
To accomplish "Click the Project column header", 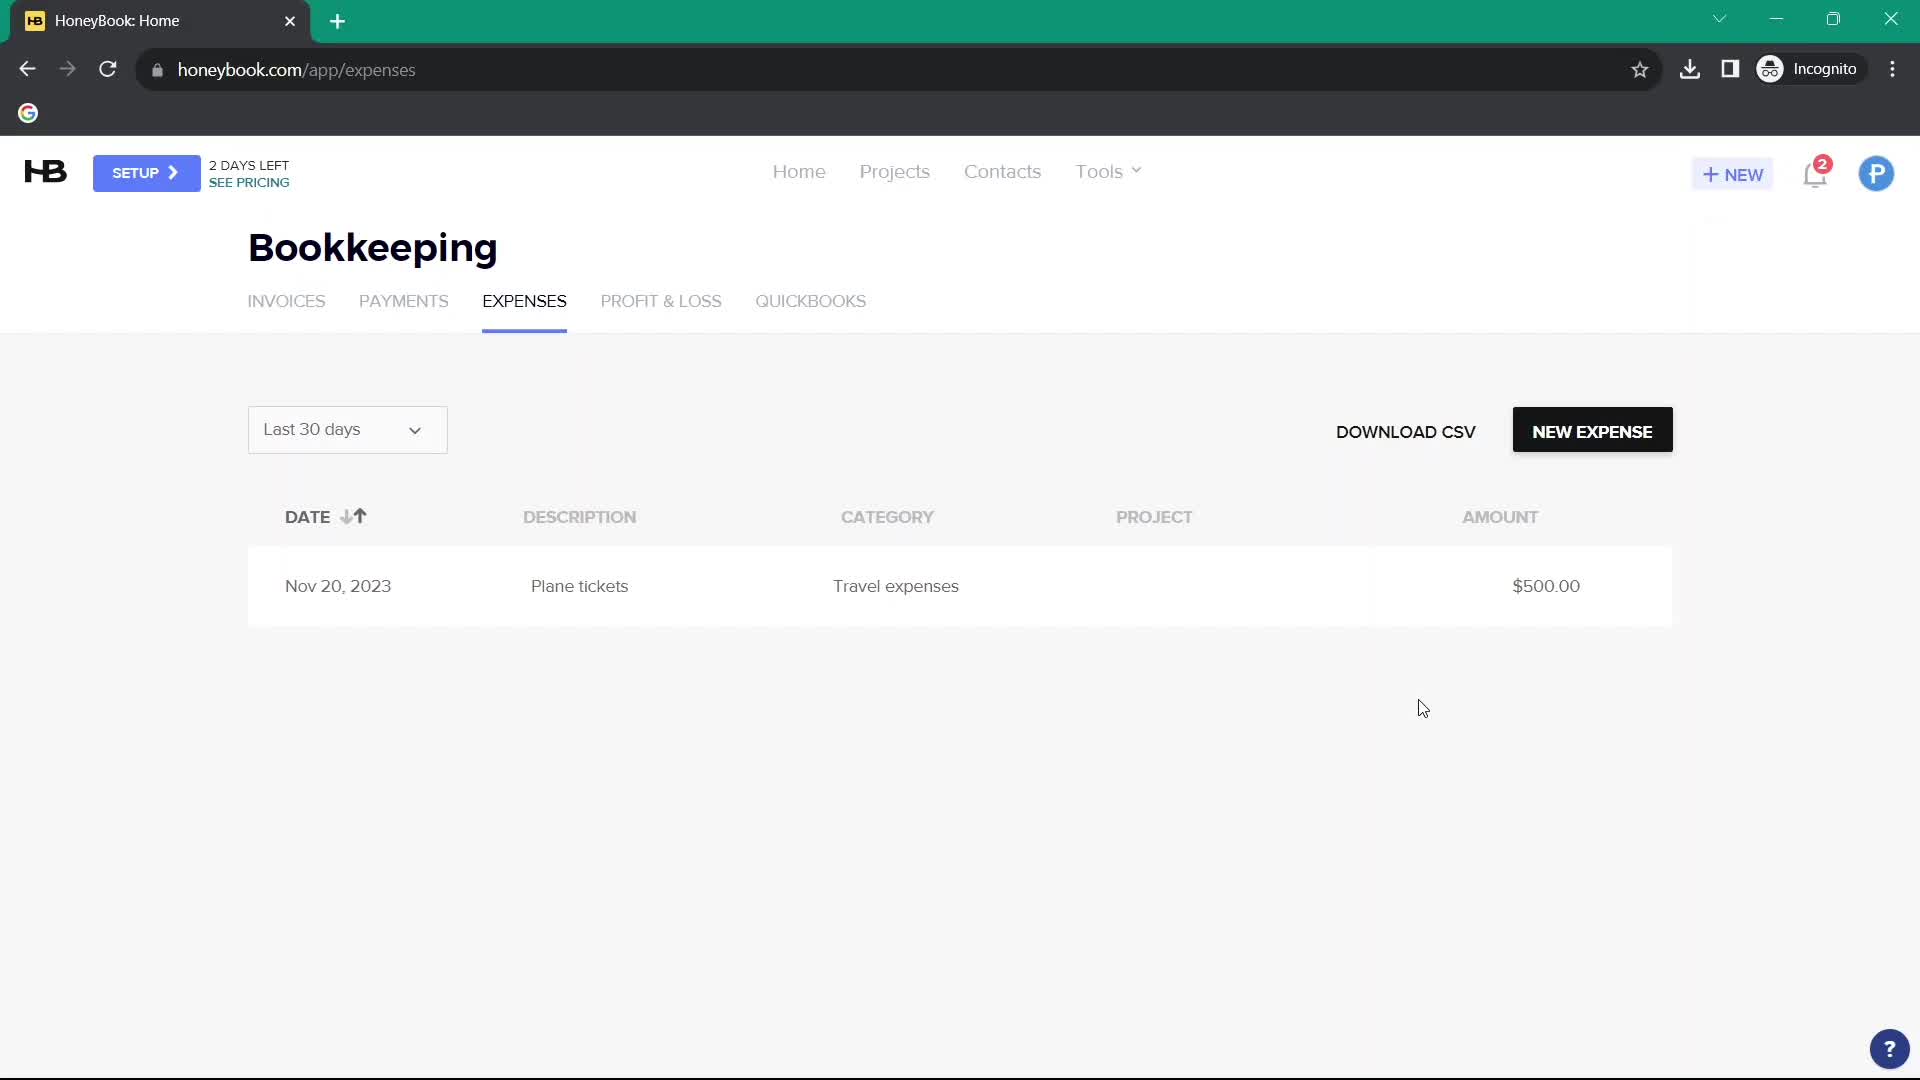I will click(x=1154, y=517).
